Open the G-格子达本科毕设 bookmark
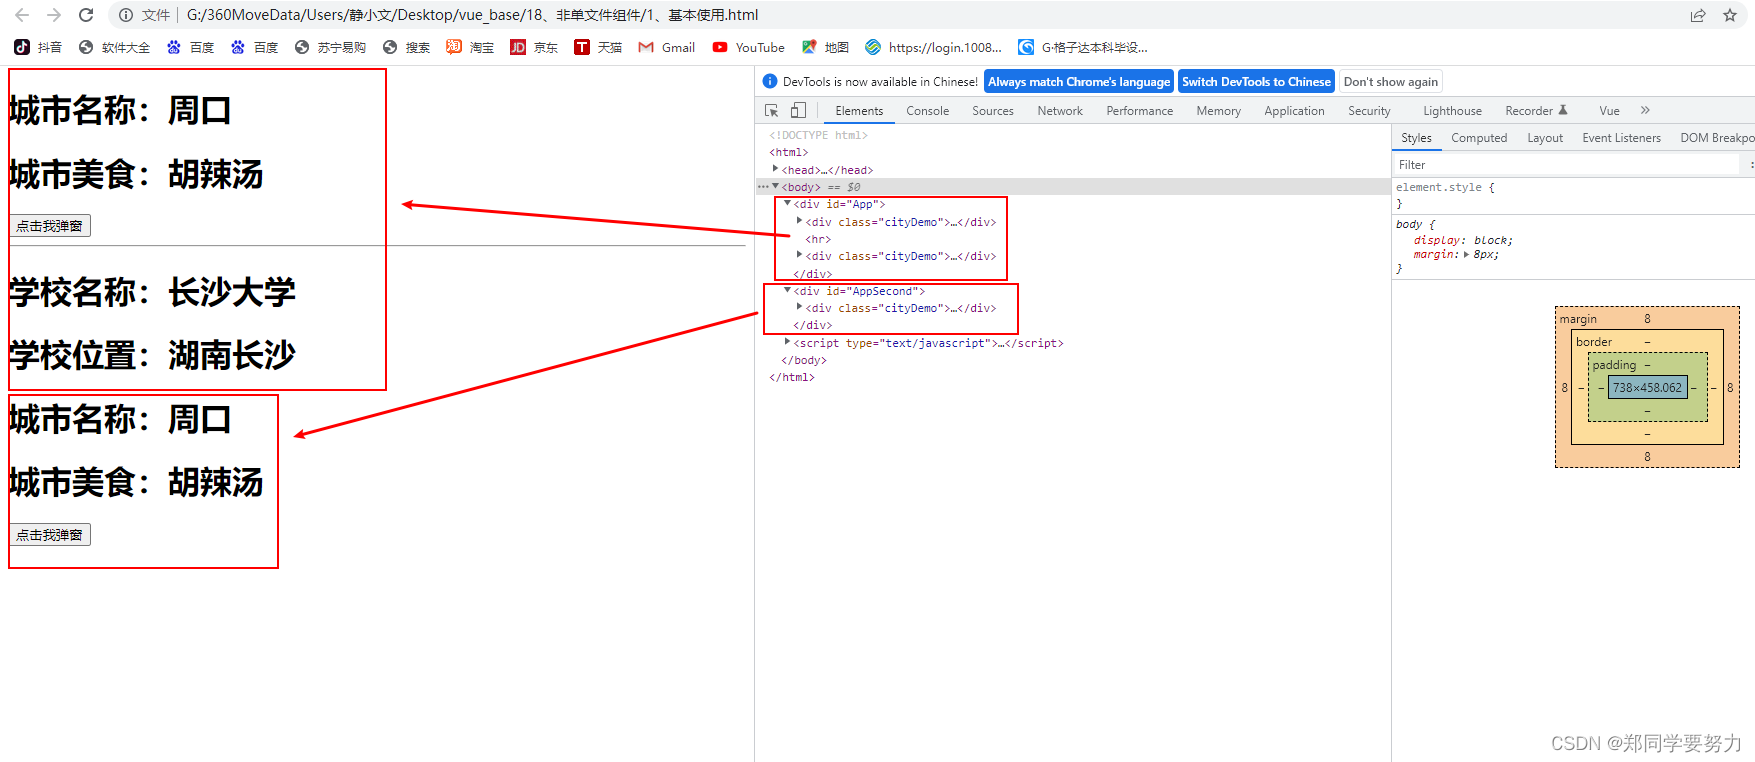 tap(1083, 47)
